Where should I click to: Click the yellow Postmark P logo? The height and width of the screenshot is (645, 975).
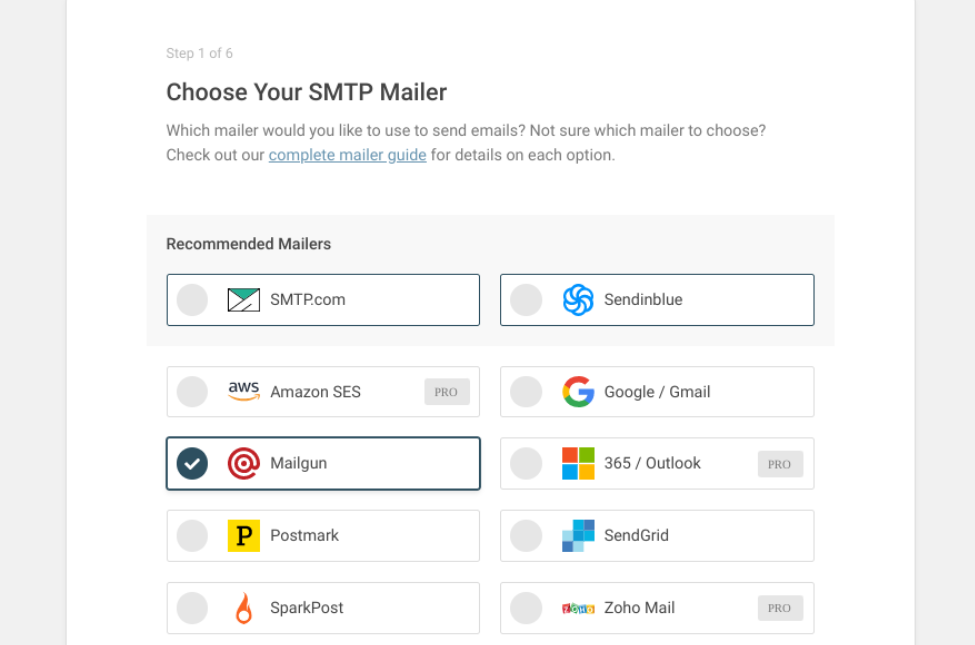(243, 536)
